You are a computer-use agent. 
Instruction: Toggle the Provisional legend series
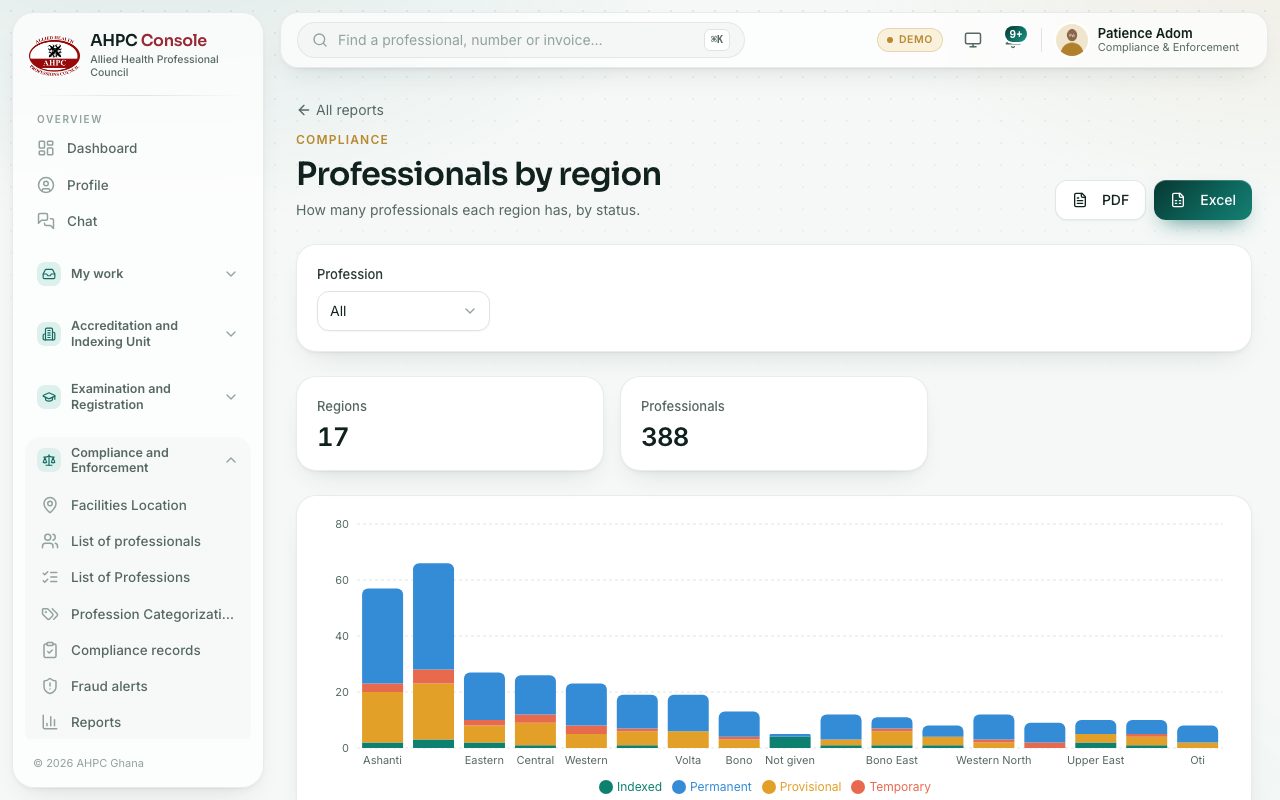802,787
